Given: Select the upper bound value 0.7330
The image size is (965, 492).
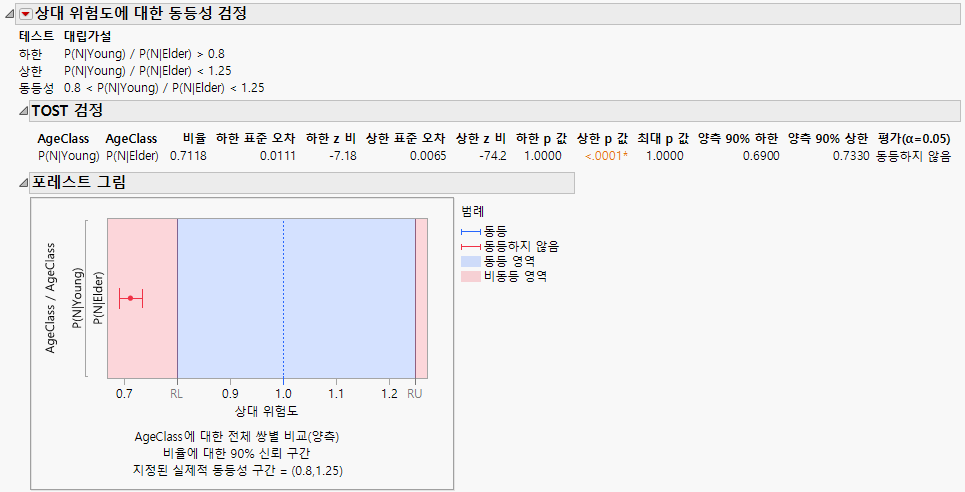Looking at the screenshot, I should 851,156.
